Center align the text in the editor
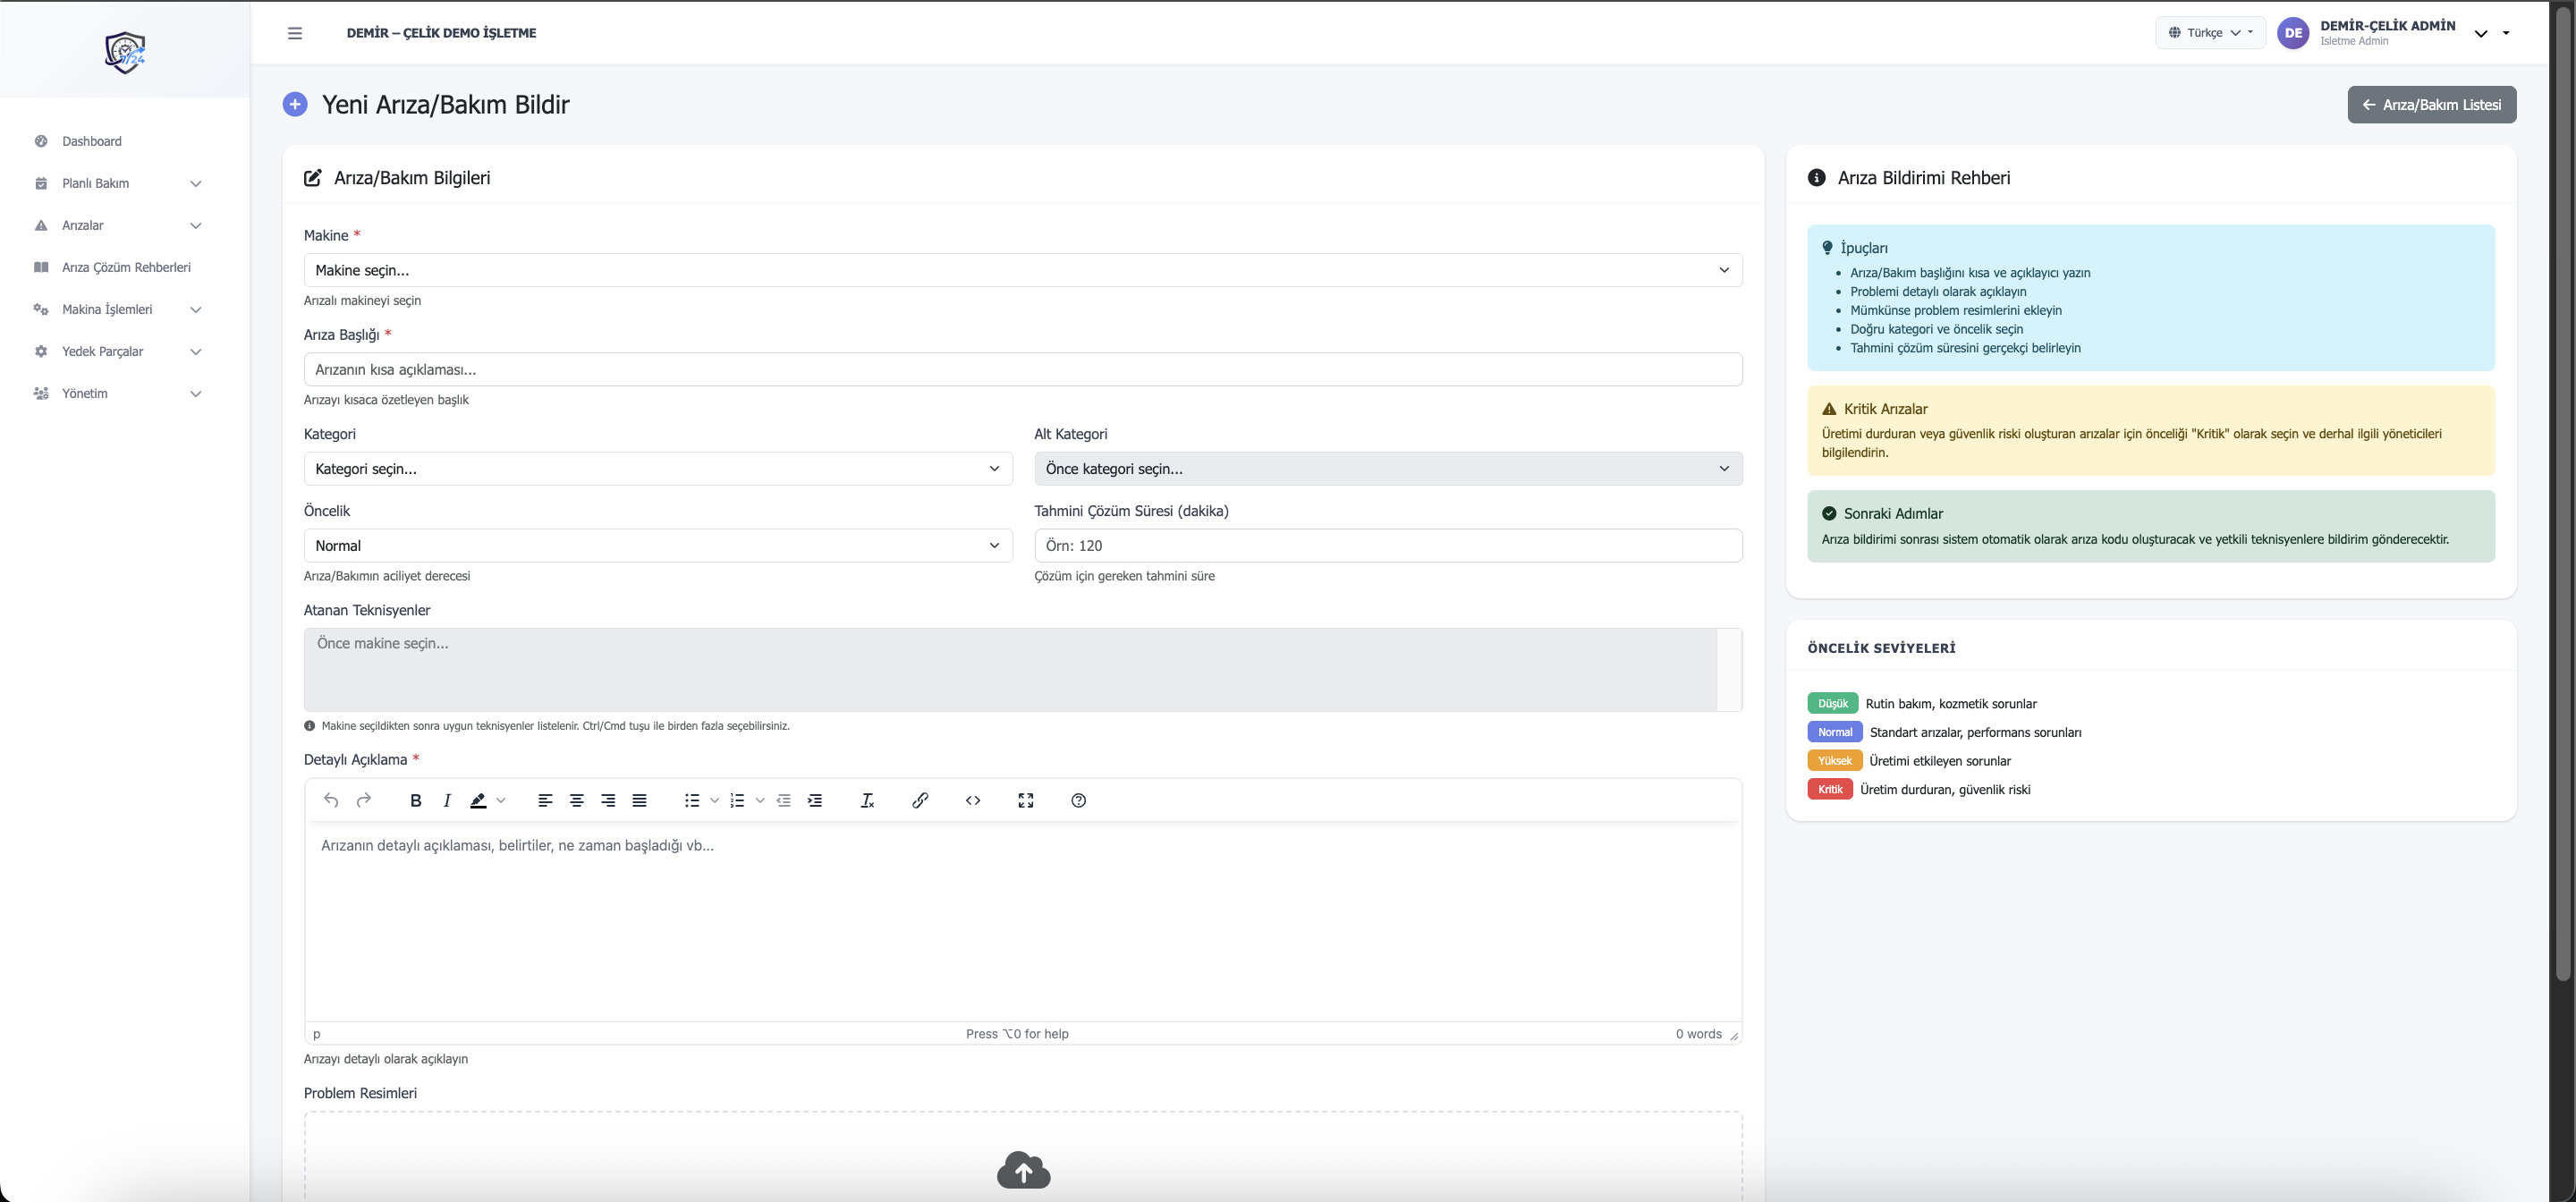 (577, 800)
